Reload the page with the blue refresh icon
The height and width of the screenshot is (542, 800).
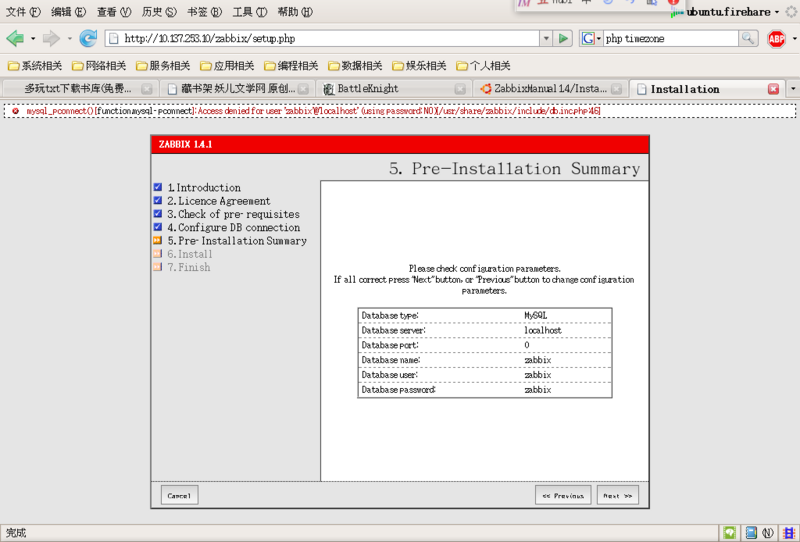point(88,38)
